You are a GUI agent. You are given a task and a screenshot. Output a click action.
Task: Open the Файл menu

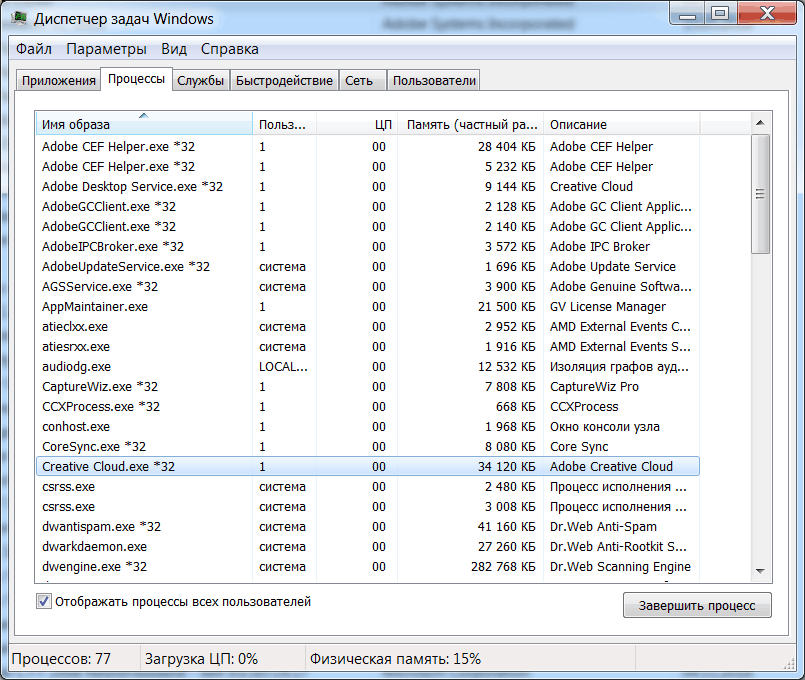34,49
